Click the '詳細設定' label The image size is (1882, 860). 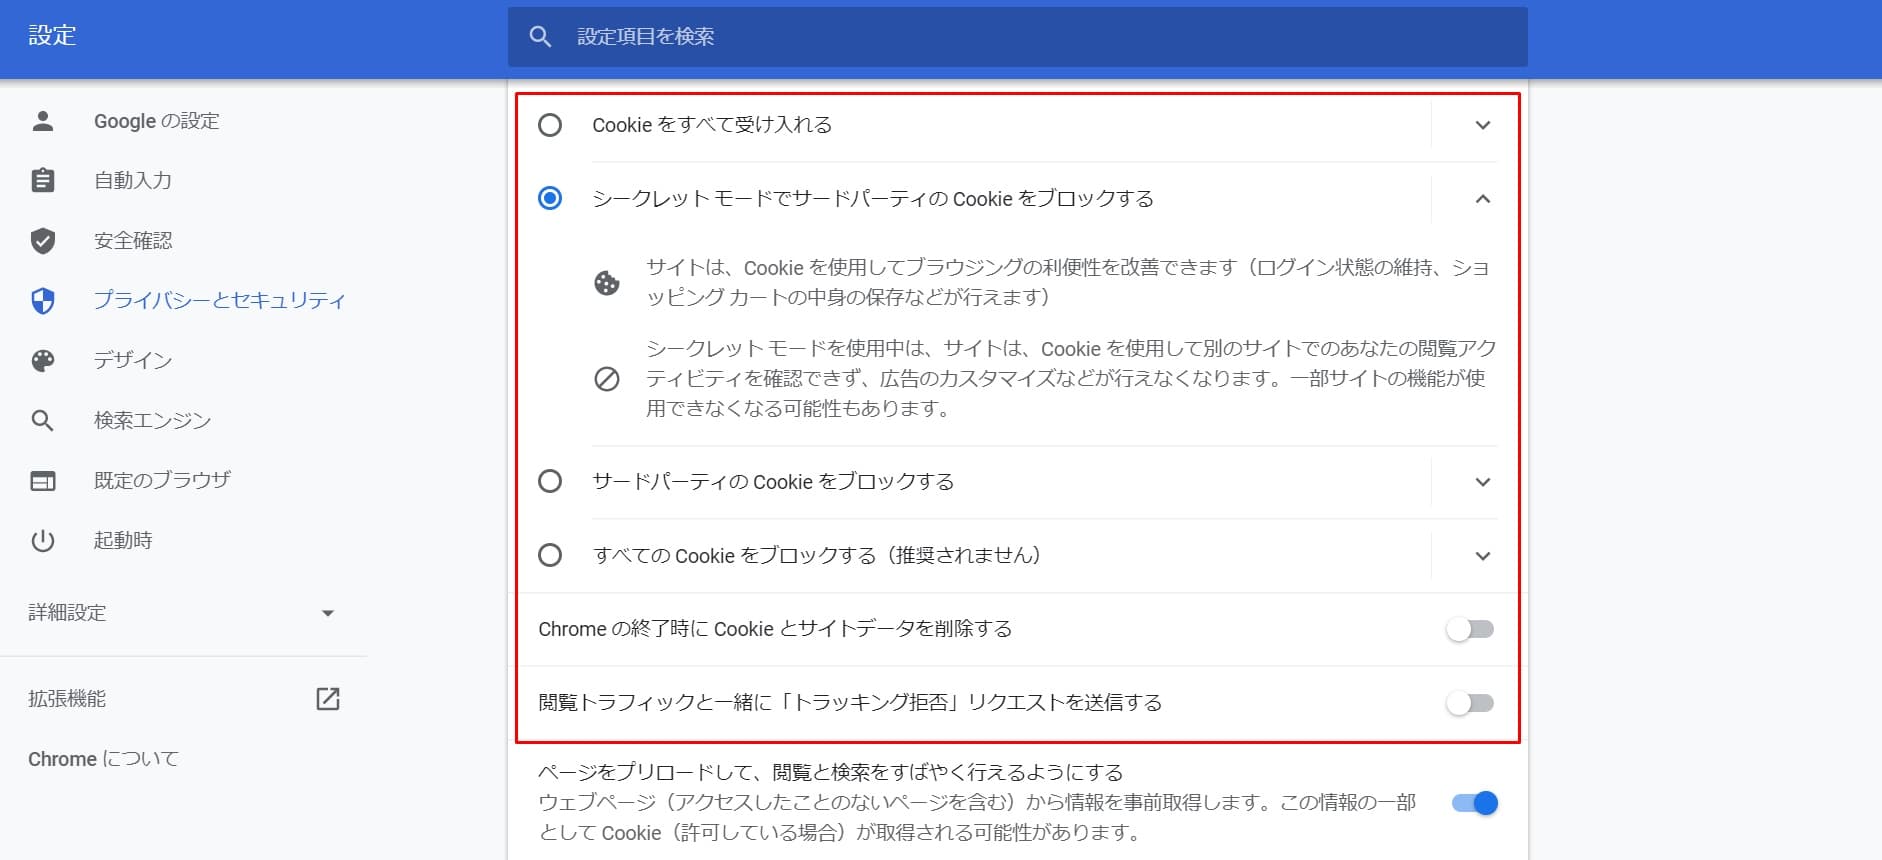67,613
